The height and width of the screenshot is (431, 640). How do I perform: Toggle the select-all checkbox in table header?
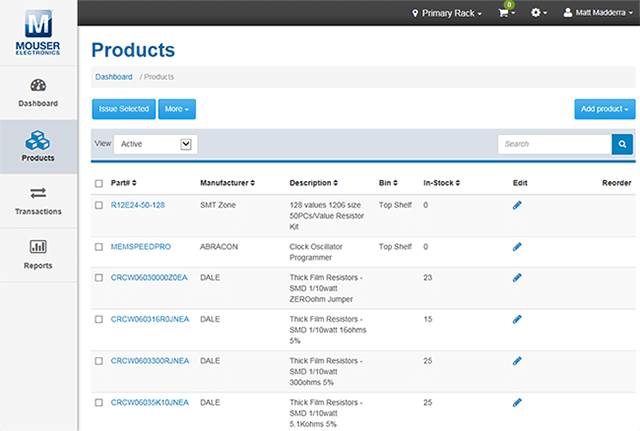[x=98, y=183]
